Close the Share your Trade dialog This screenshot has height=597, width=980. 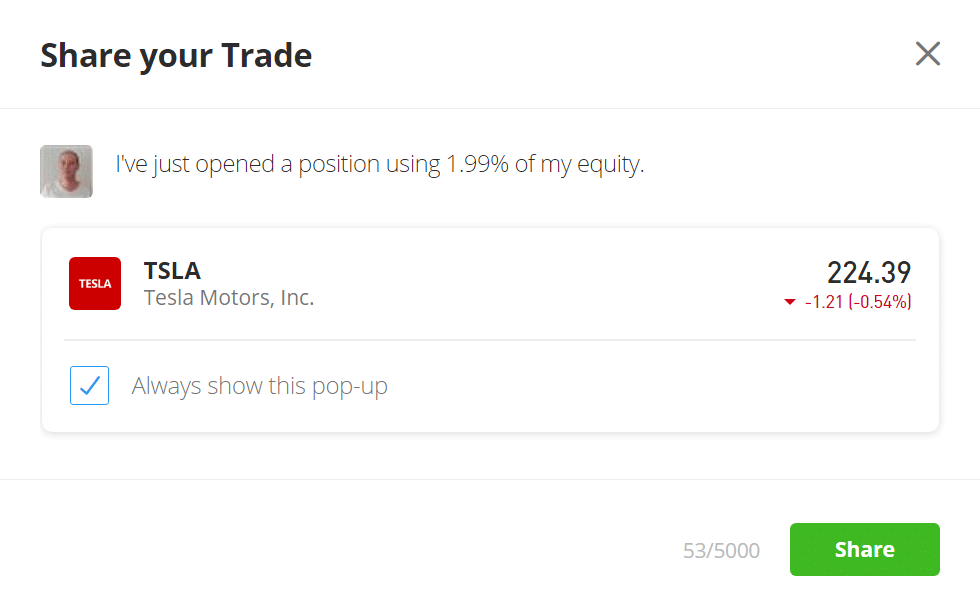tap(928, 54)
